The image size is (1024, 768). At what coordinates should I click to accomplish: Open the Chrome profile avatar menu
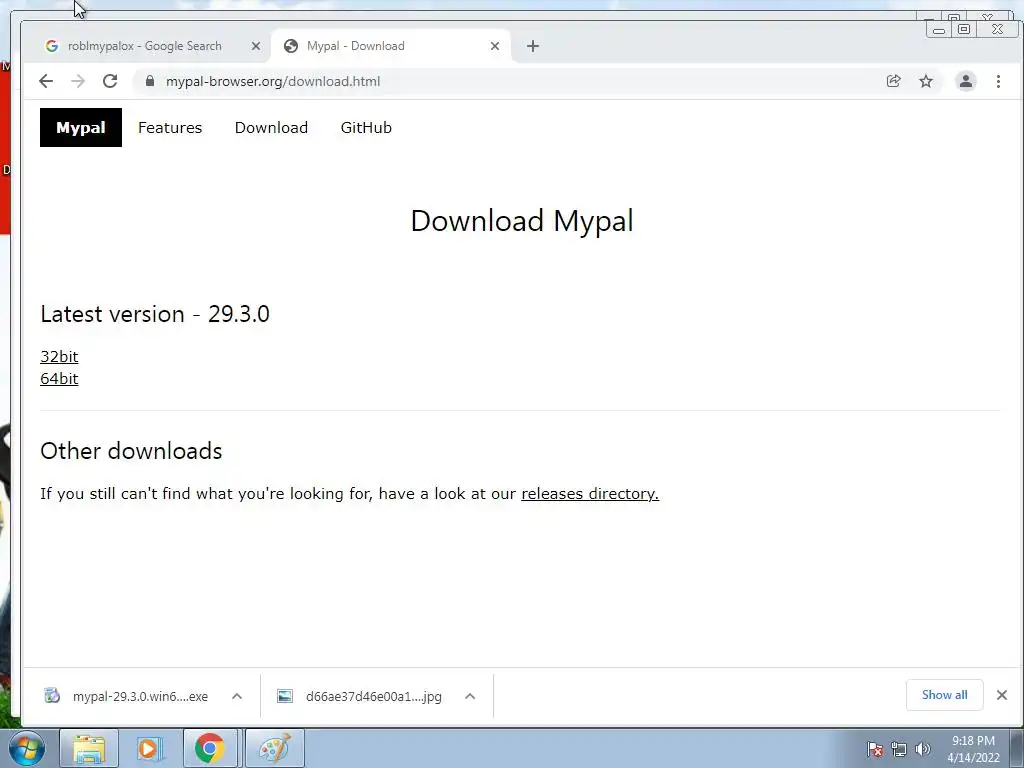click(x=965, y=81)
